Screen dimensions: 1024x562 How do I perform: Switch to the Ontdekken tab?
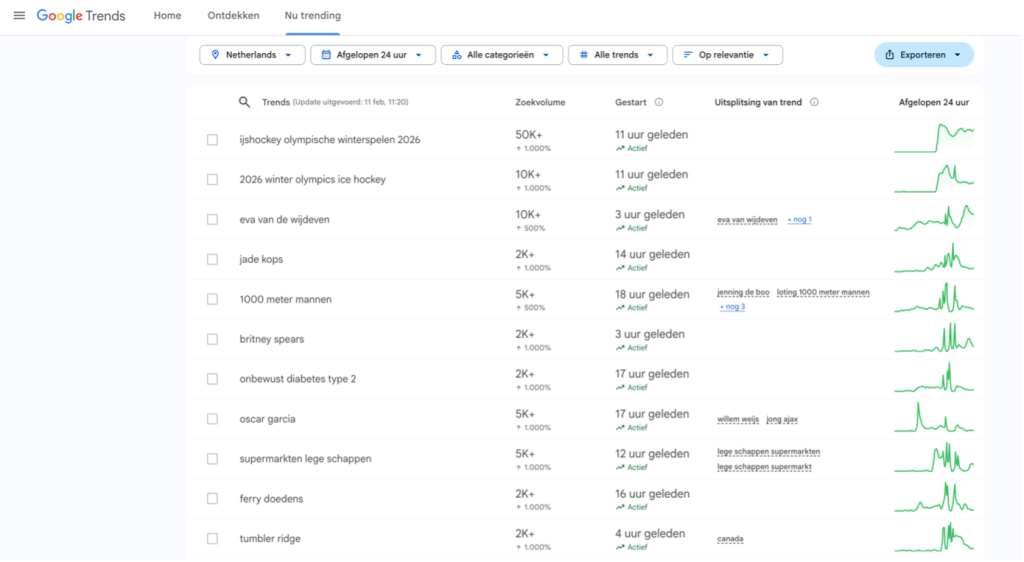(233, 16)
